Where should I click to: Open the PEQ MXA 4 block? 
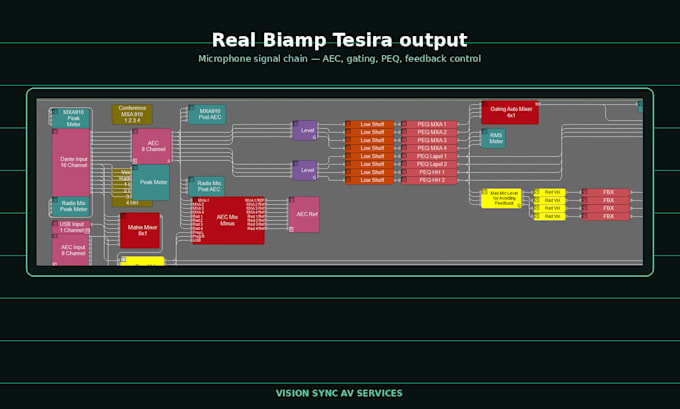click(429, 148)
